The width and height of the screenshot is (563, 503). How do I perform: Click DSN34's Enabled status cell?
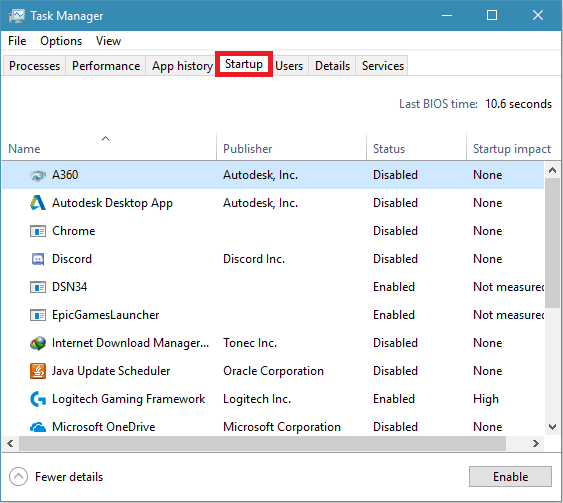tap(394, 287)
